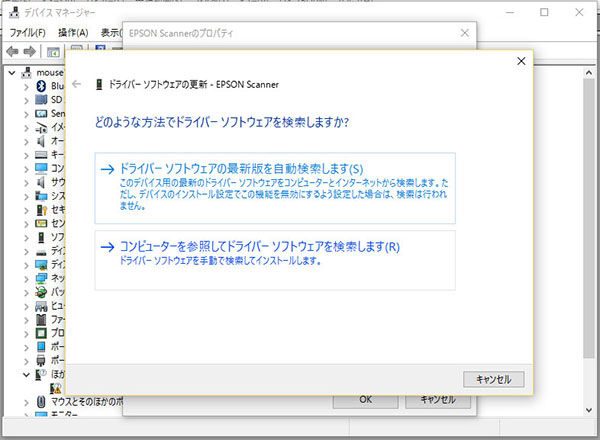This screenshot has height=440, width=600.
Task: Click the scrollbar down arrow in Device Manager
Action: 589,410
